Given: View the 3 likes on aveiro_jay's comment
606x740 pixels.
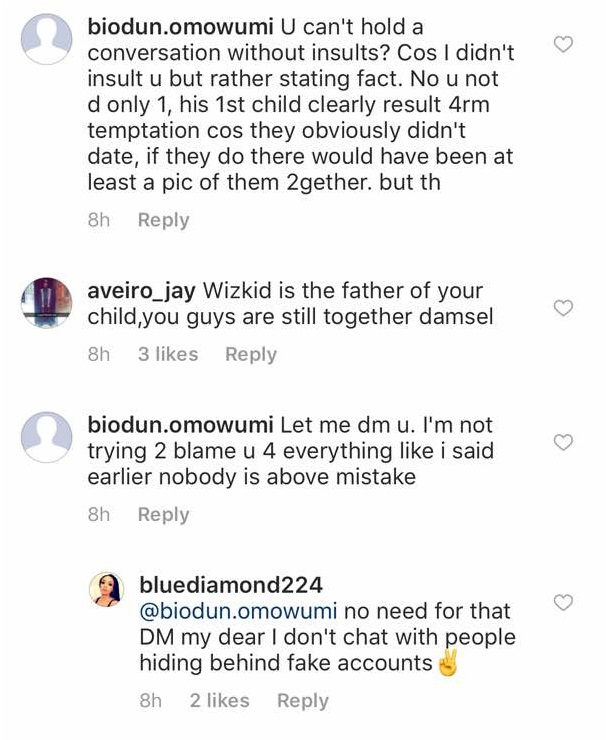Looking at the screenshot, I should pyautogui.click(x=168, y=354).
